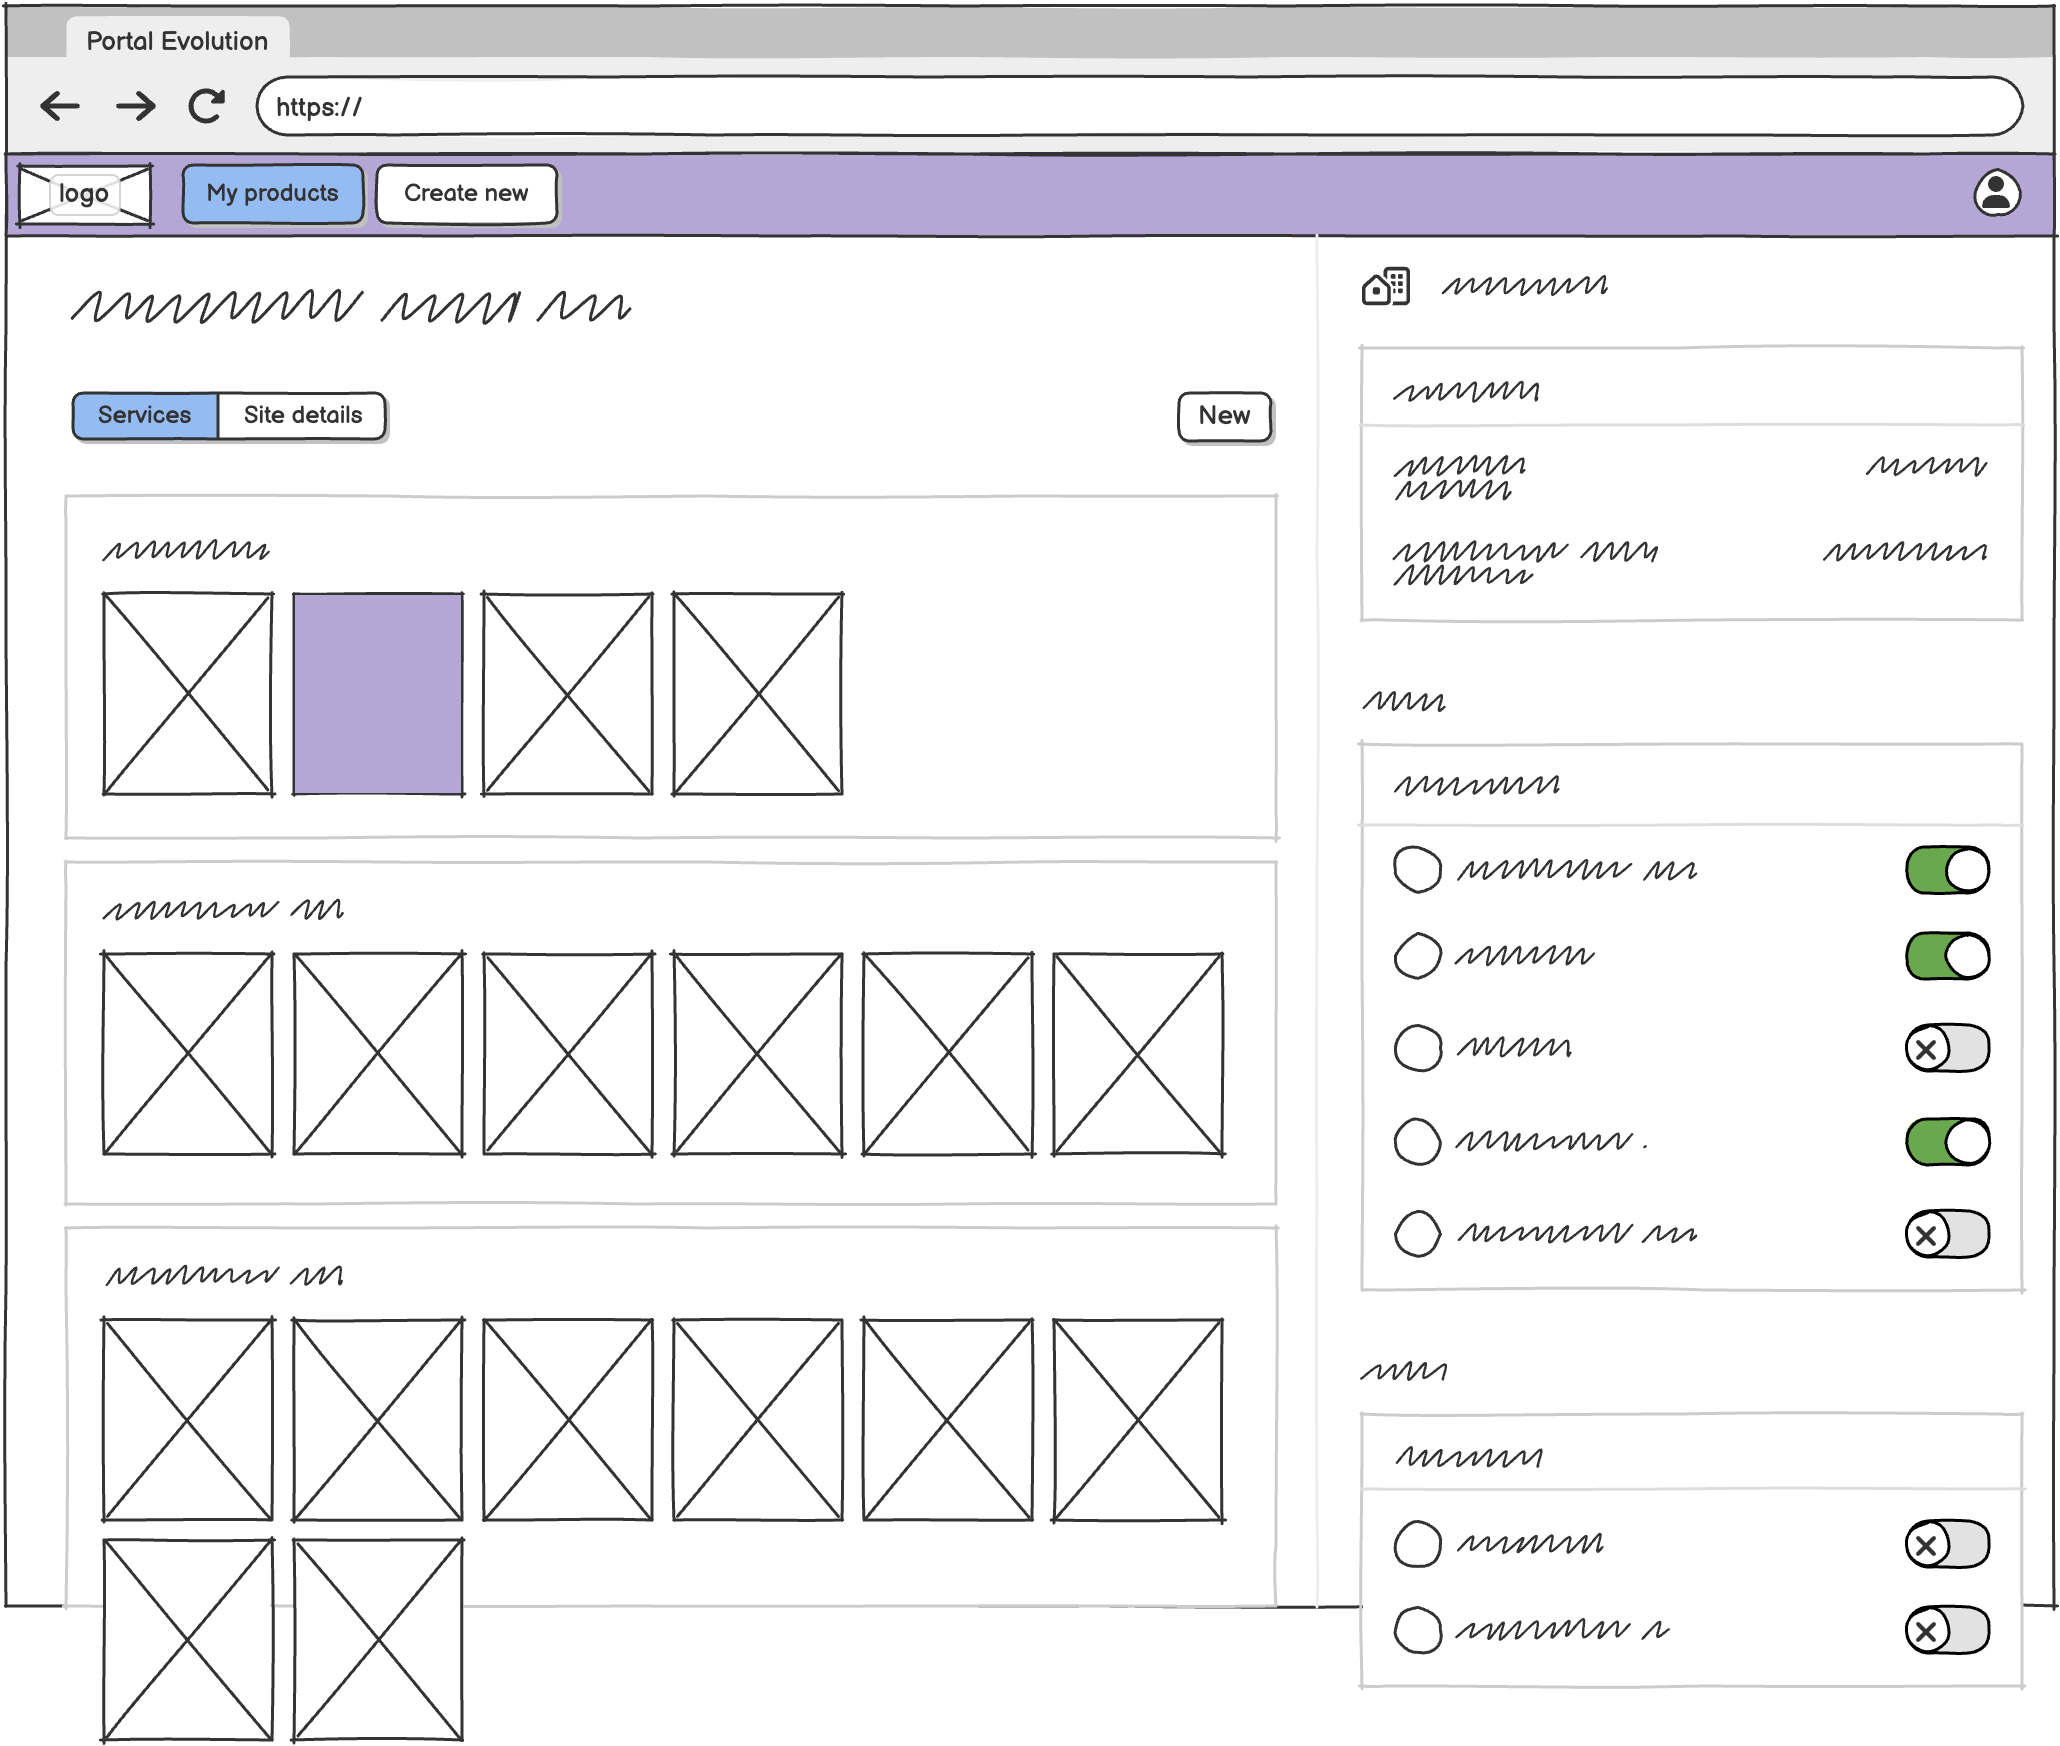
Task: Click the first radio circle in the first options list
Action: [1417, 869]
